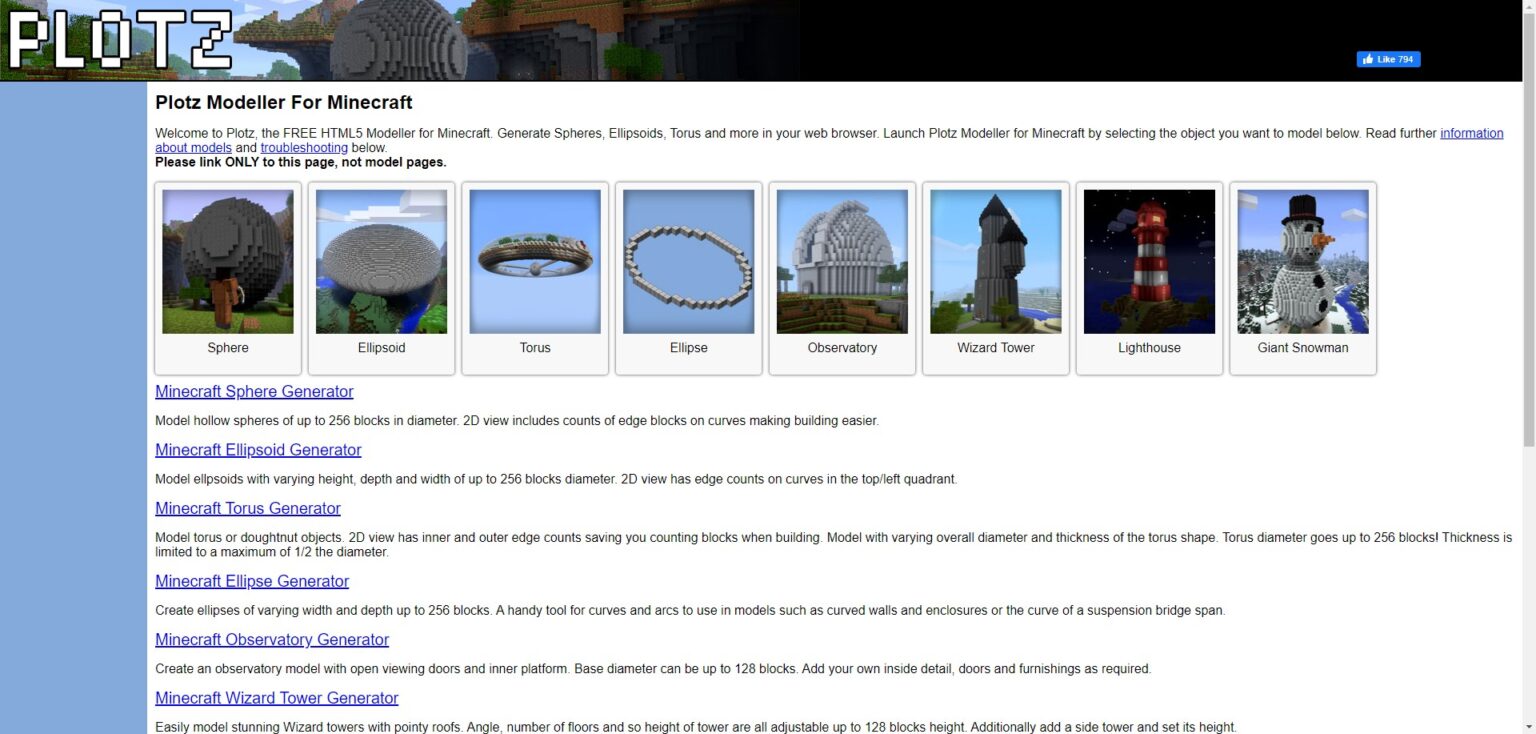
Task: Launch the Ellipse model thumbnail
Action: click(688, 262)
